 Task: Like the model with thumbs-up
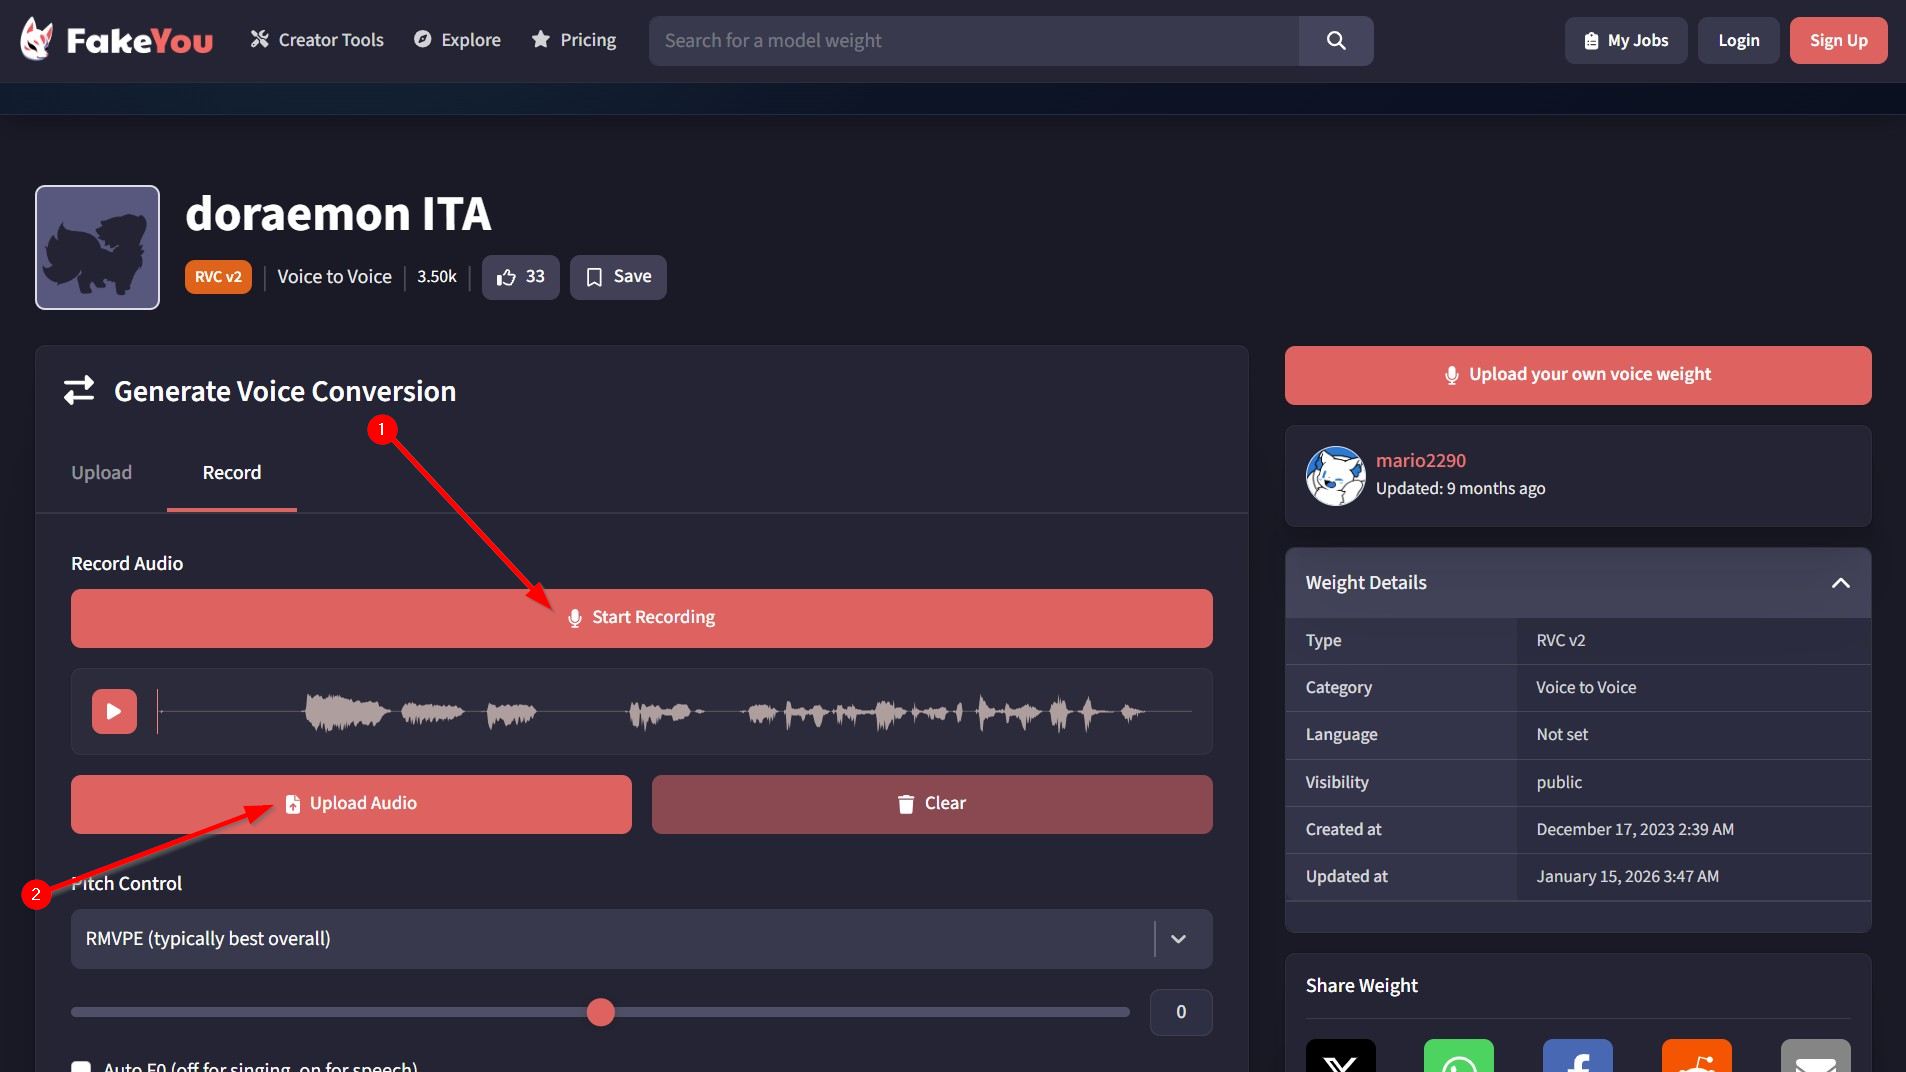pyautogui.click(x=521, y=277)
